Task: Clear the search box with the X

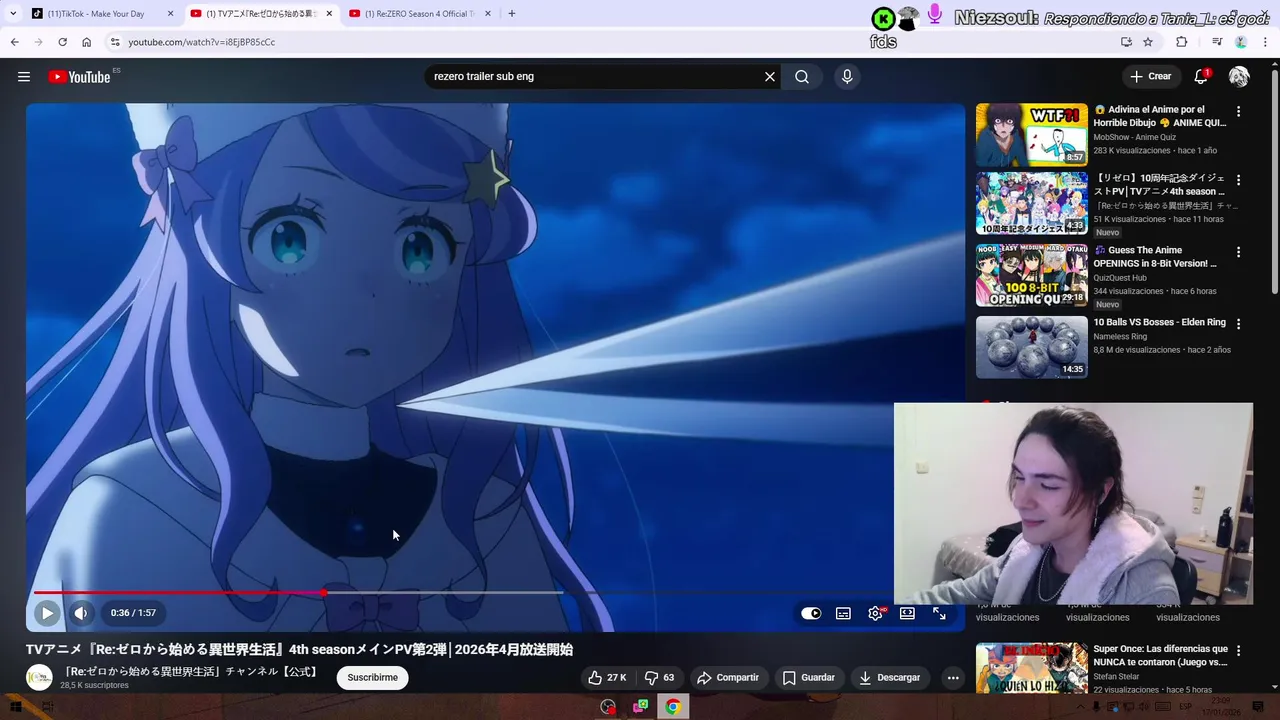Action: (770, 77)
